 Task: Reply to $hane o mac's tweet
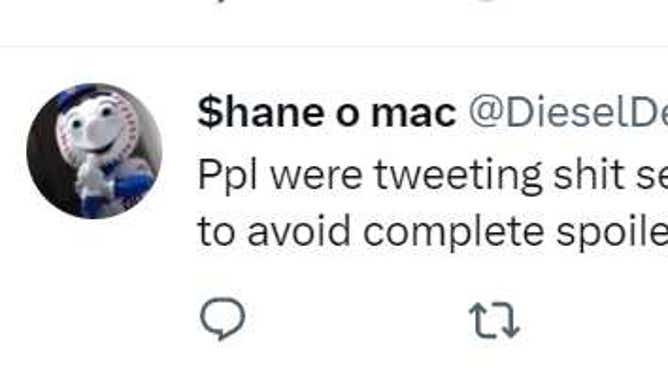[x=222, y=319]
